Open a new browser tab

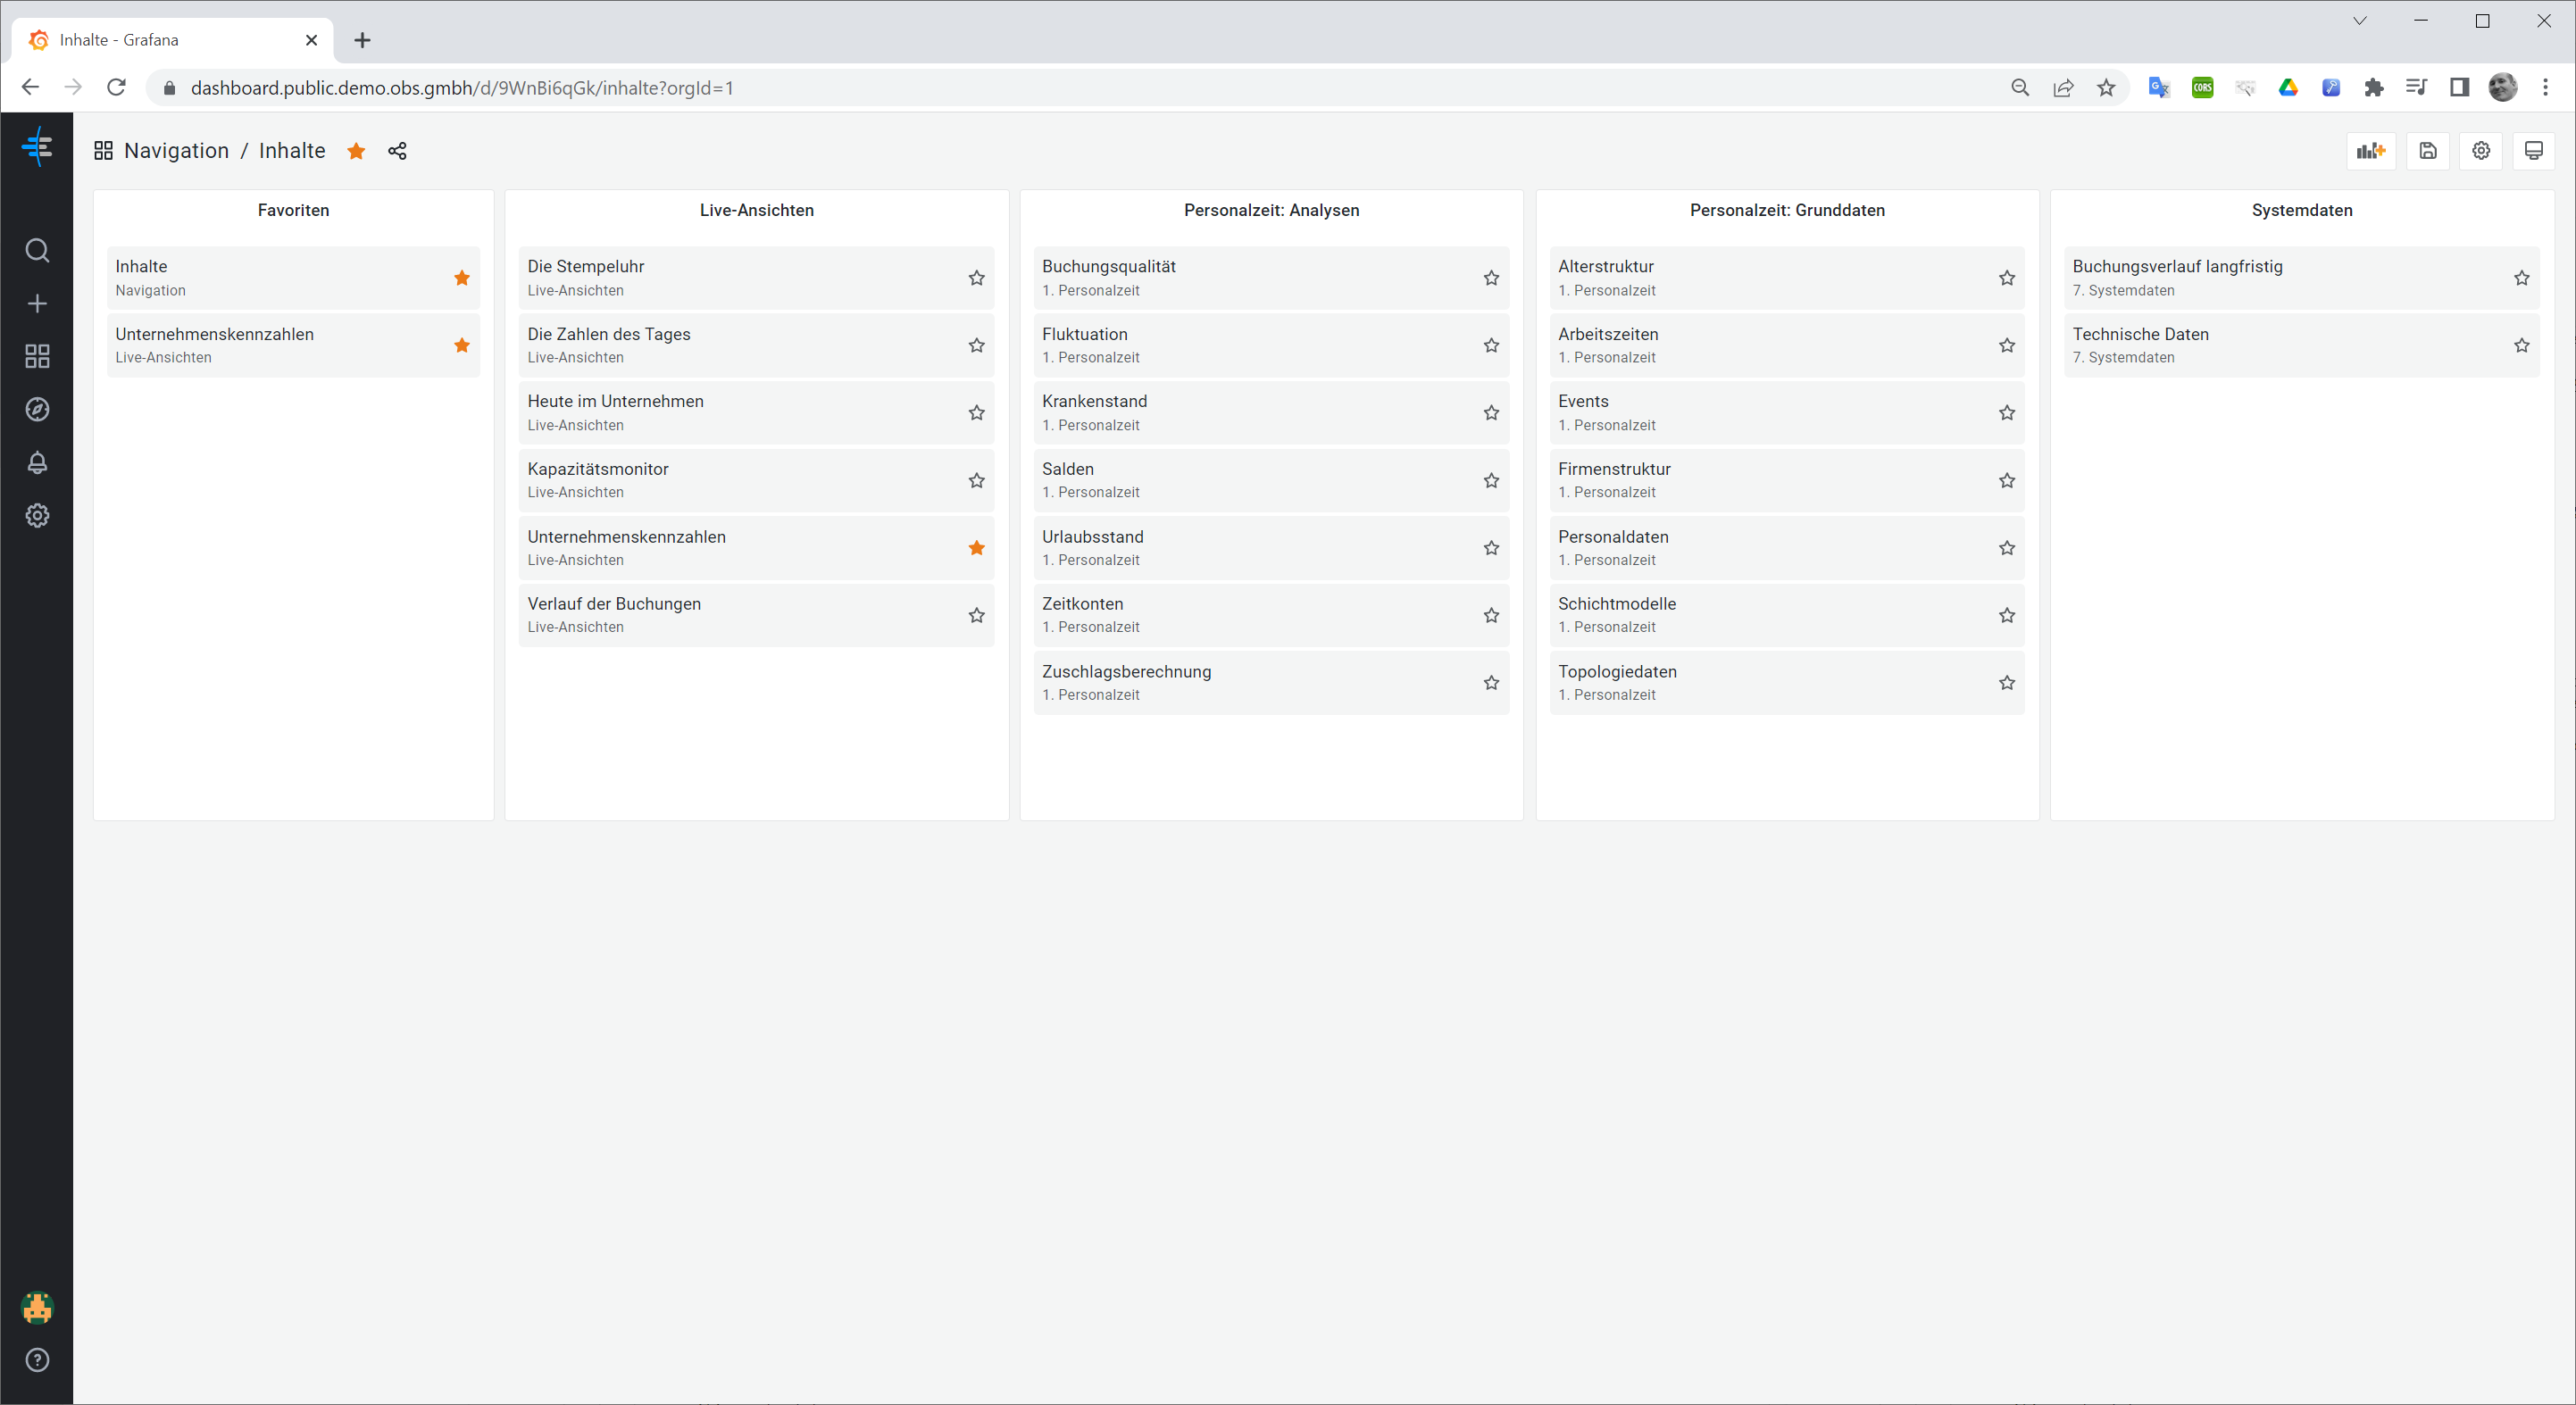362,40
